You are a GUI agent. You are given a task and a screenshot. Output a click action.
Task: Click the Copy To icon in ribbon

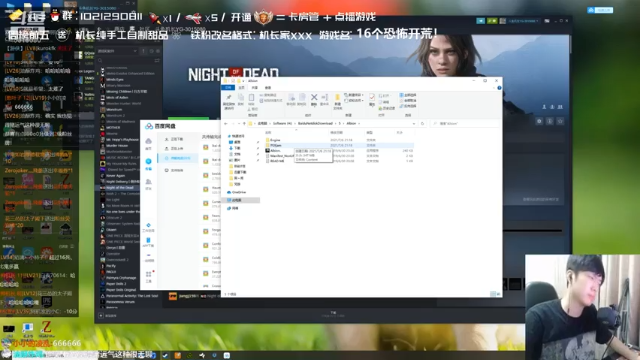[x=302, y=99]
